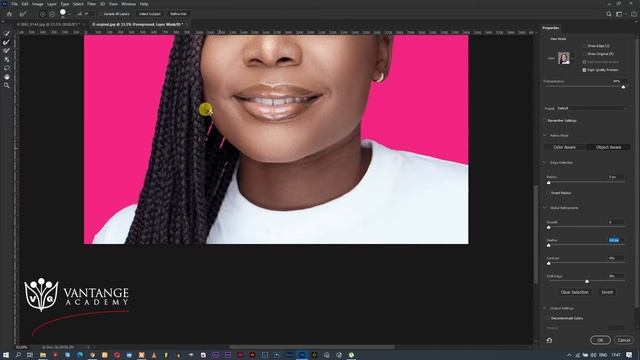640x360 pixels.
Task: Open the workspace layout switcher icon
Action: tap(620, 14)
